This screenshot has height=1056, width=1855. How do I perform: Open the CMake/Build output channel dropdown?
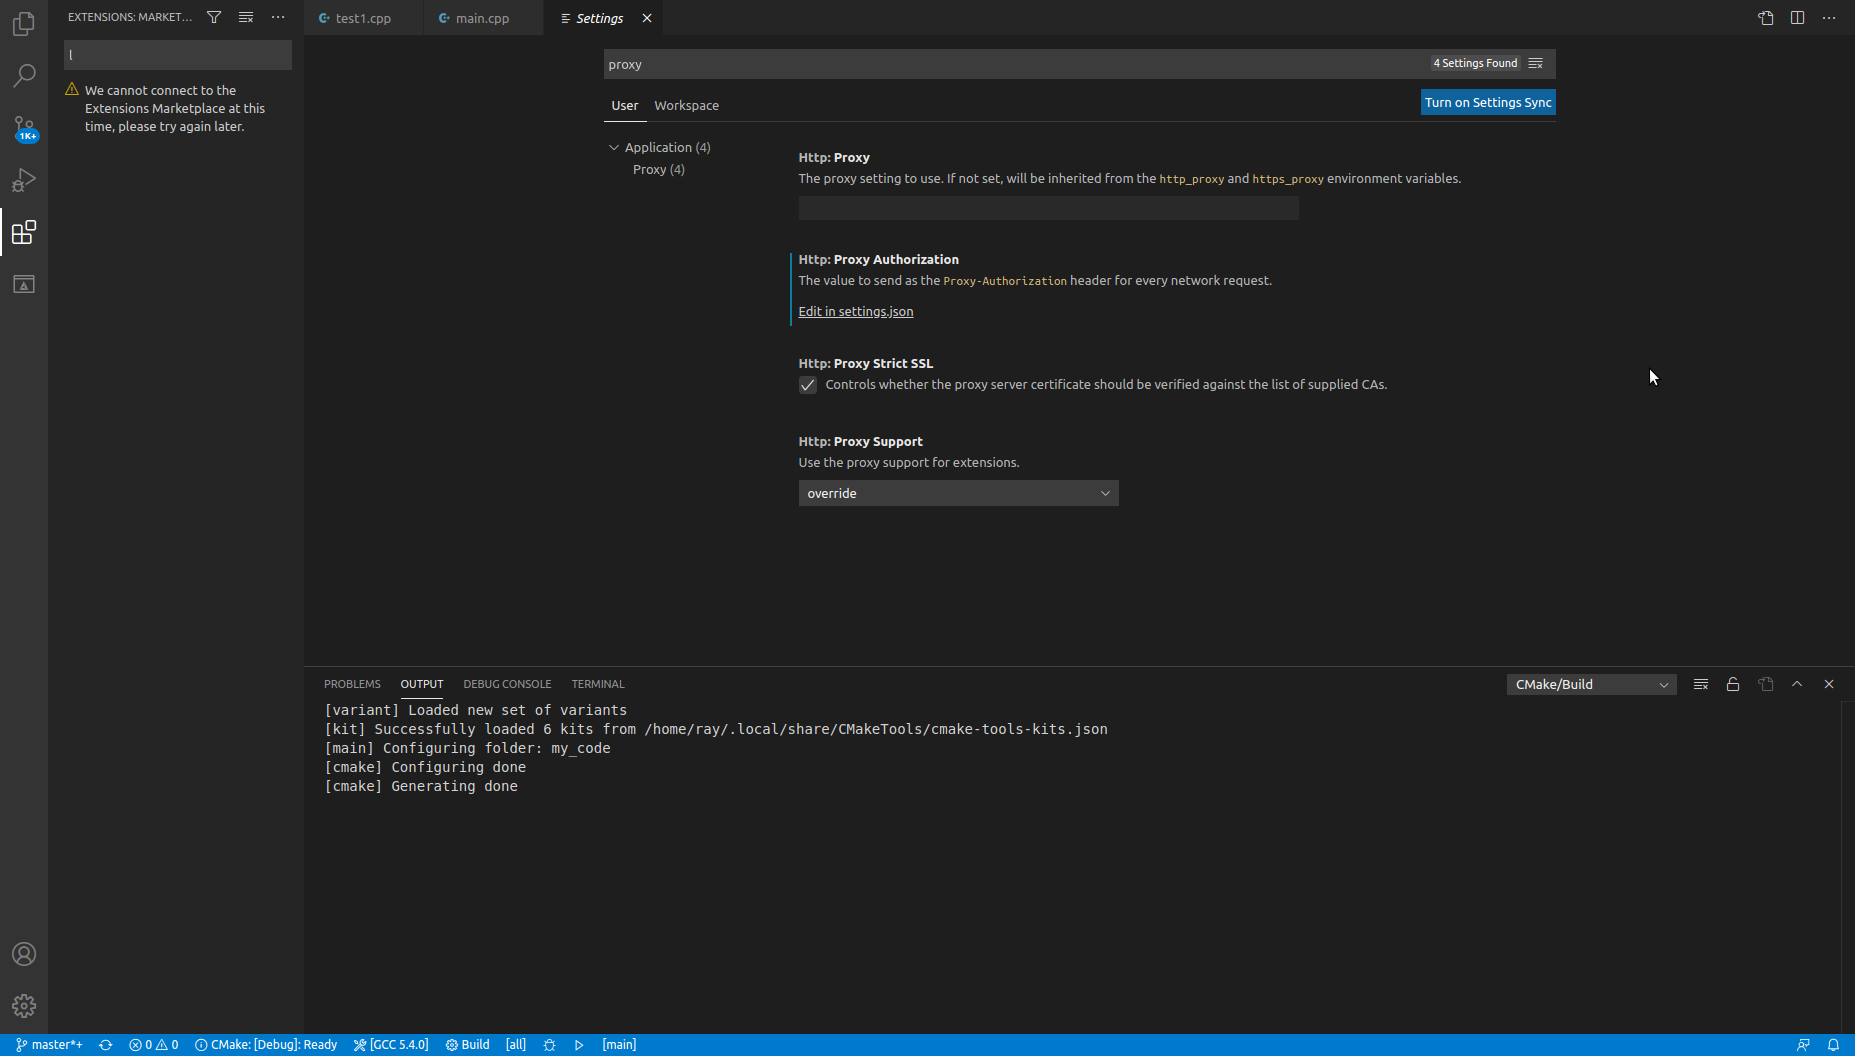pyautogui.click(x=1592, y=684)
